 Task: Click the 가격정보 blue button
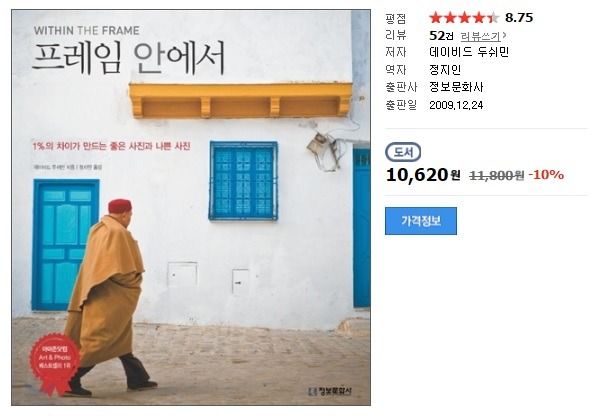421,221
